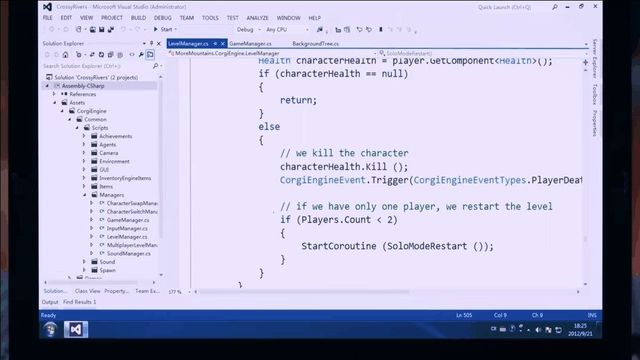Toggle auto-hide pin on Solution Explorer panel
The height and width of the screenshot is (360, 640).
(x=151, y=43)
